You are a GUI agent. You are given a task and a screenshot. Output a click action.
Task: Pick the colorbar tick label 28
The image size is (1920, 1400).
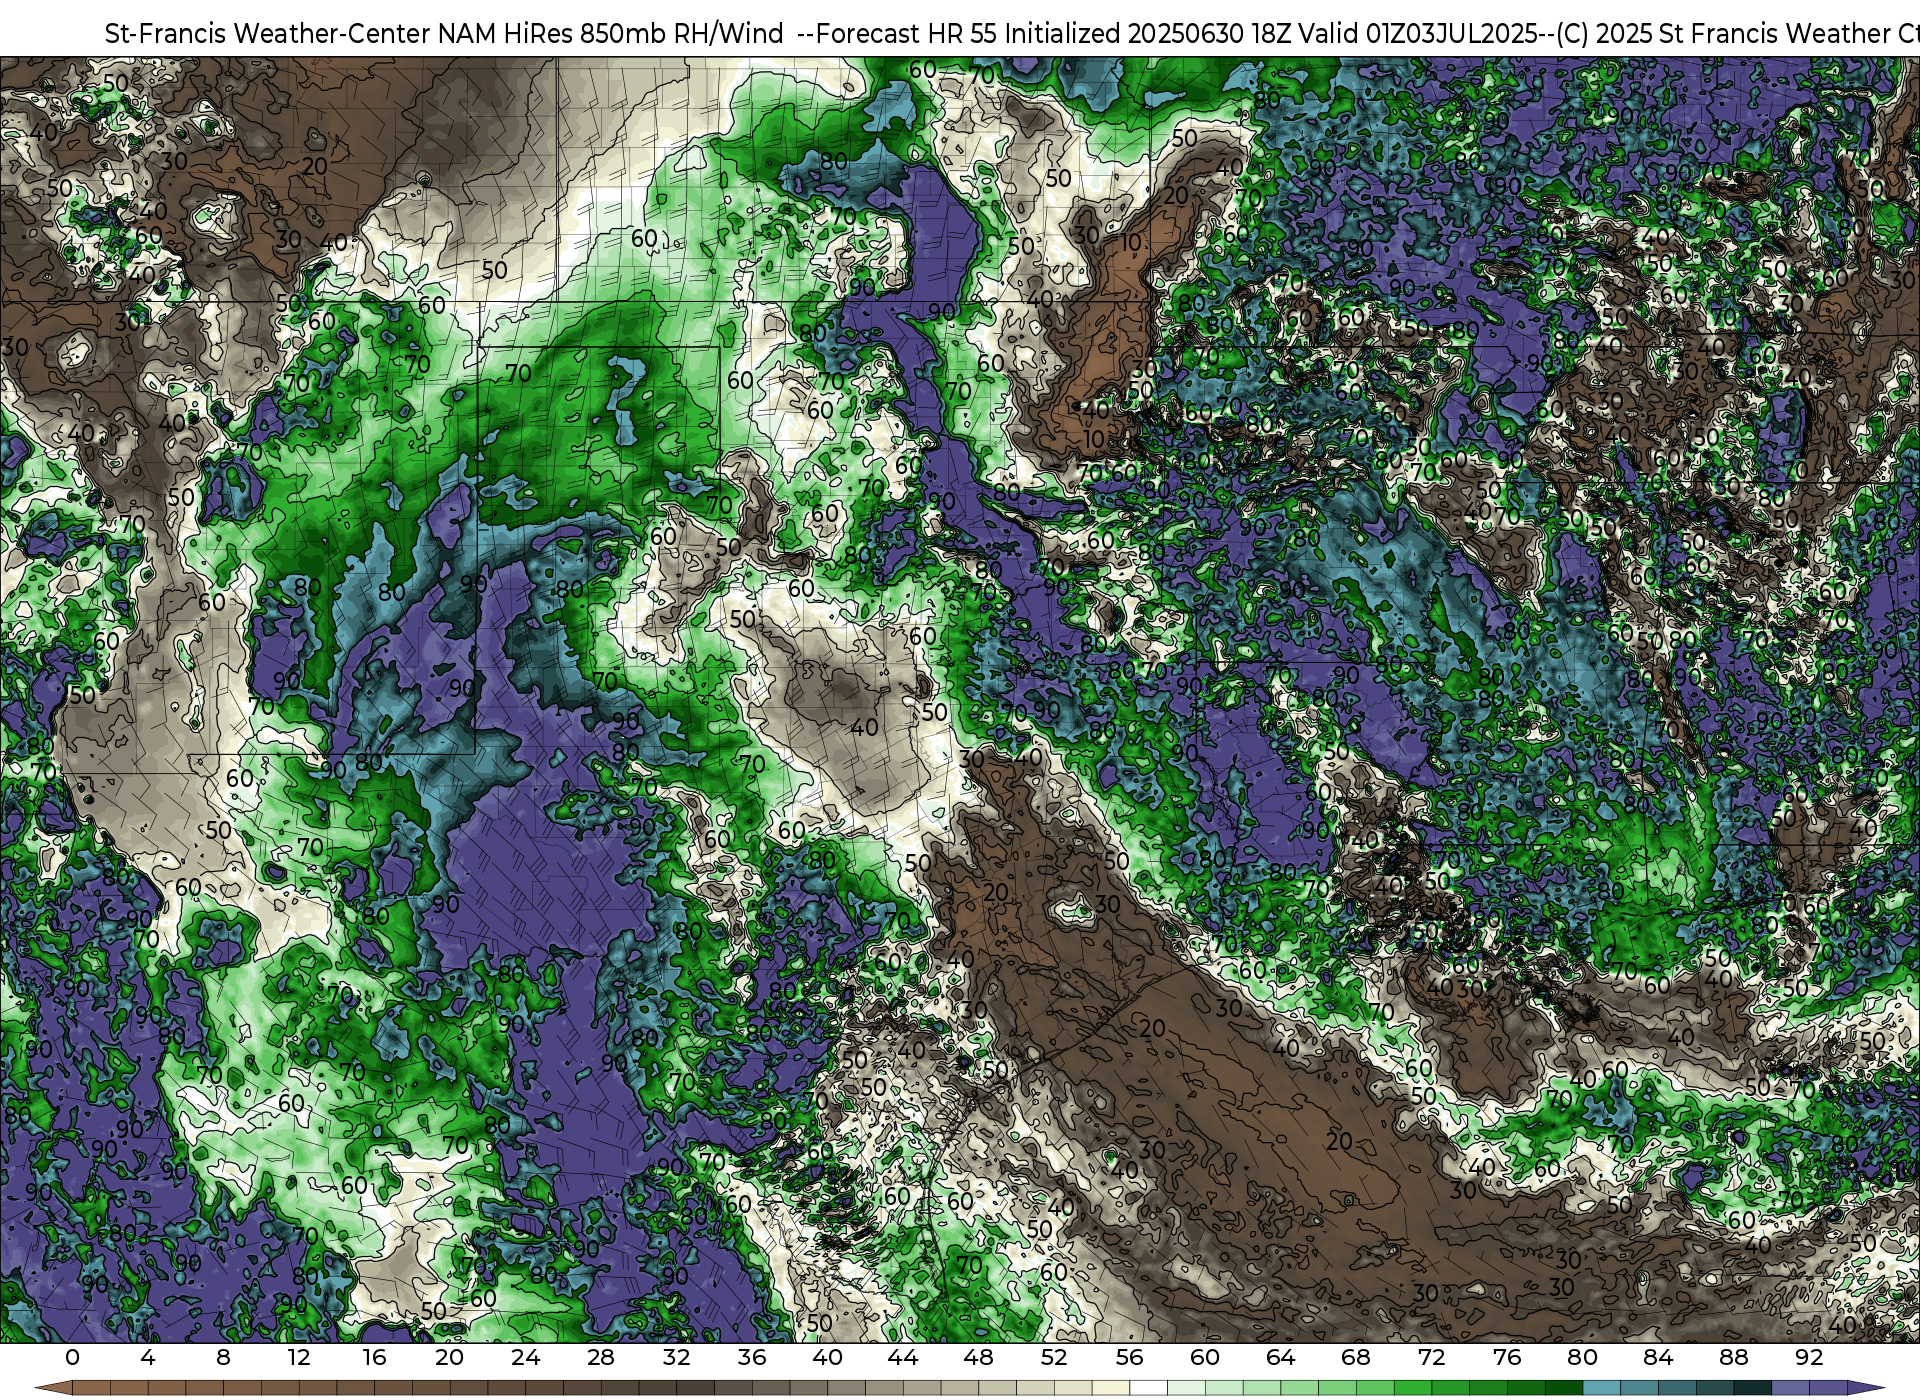click(x=601, y=1357)
